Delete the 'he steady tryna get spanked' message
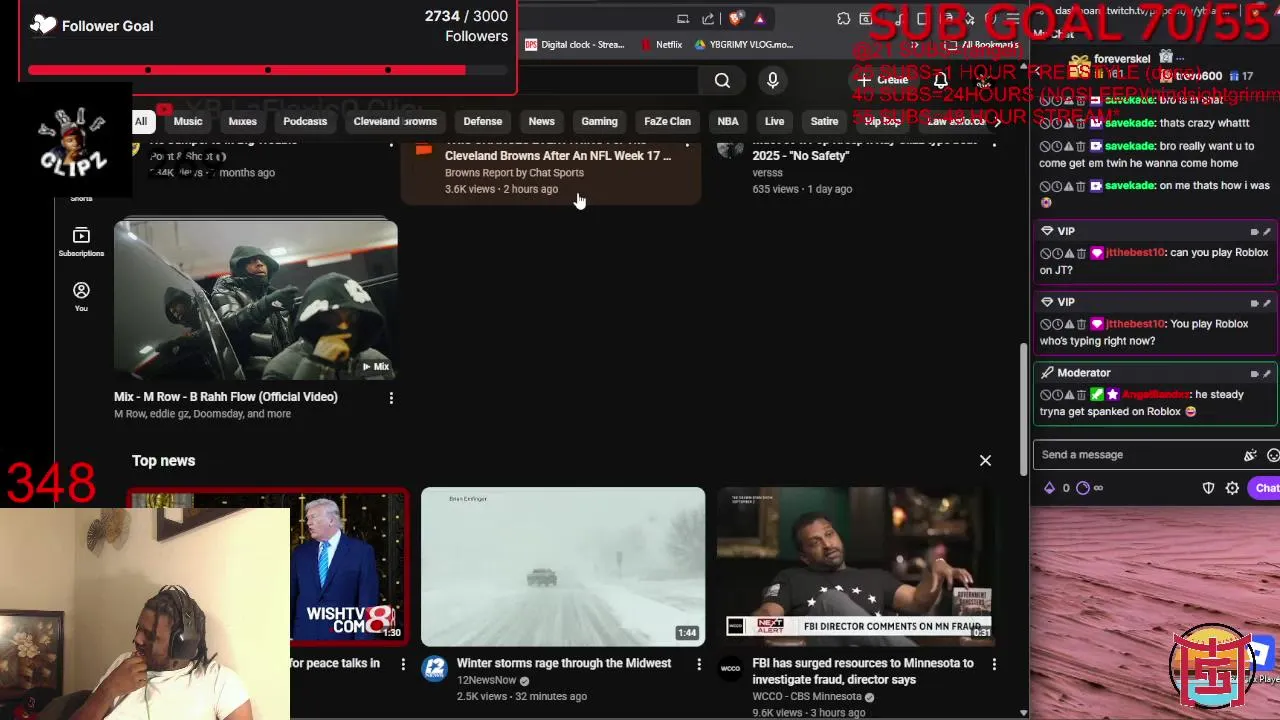1280x720 pixels. (1081, 396)
